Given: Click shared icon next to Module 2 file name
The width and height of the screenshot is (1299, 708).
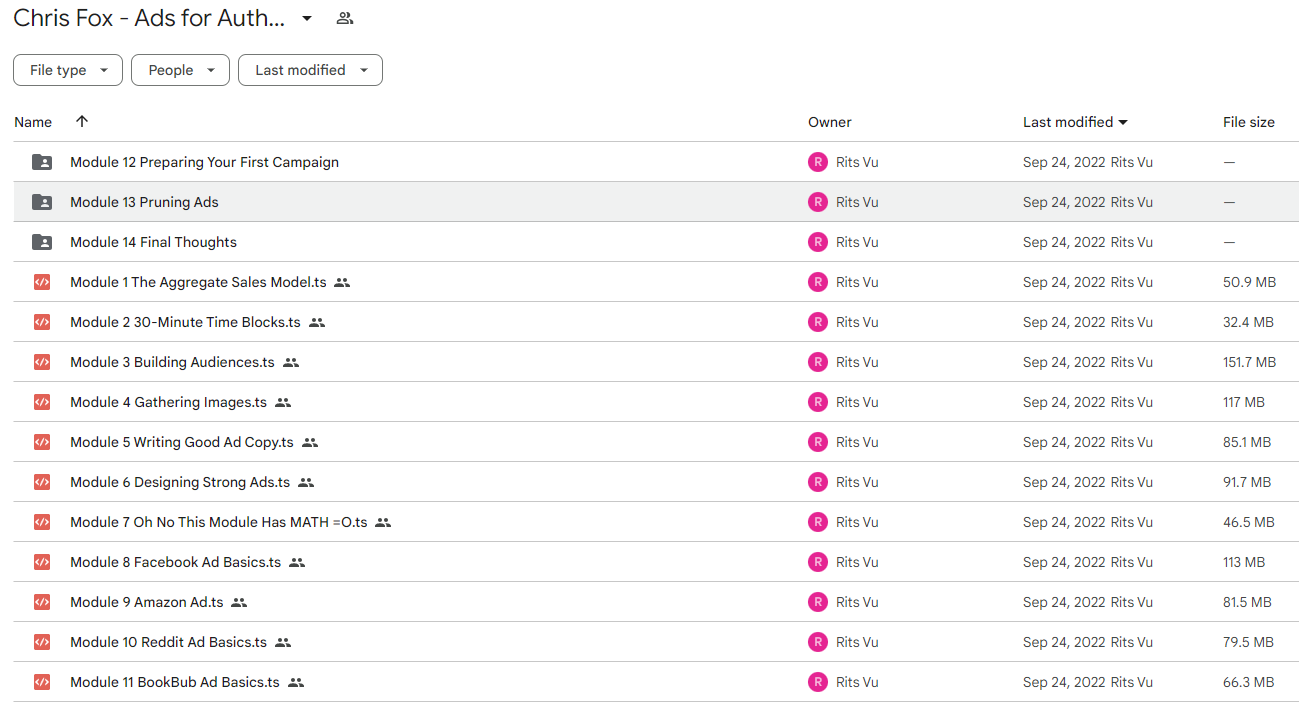Looking at the screenshot, I should tap(317, 322).
